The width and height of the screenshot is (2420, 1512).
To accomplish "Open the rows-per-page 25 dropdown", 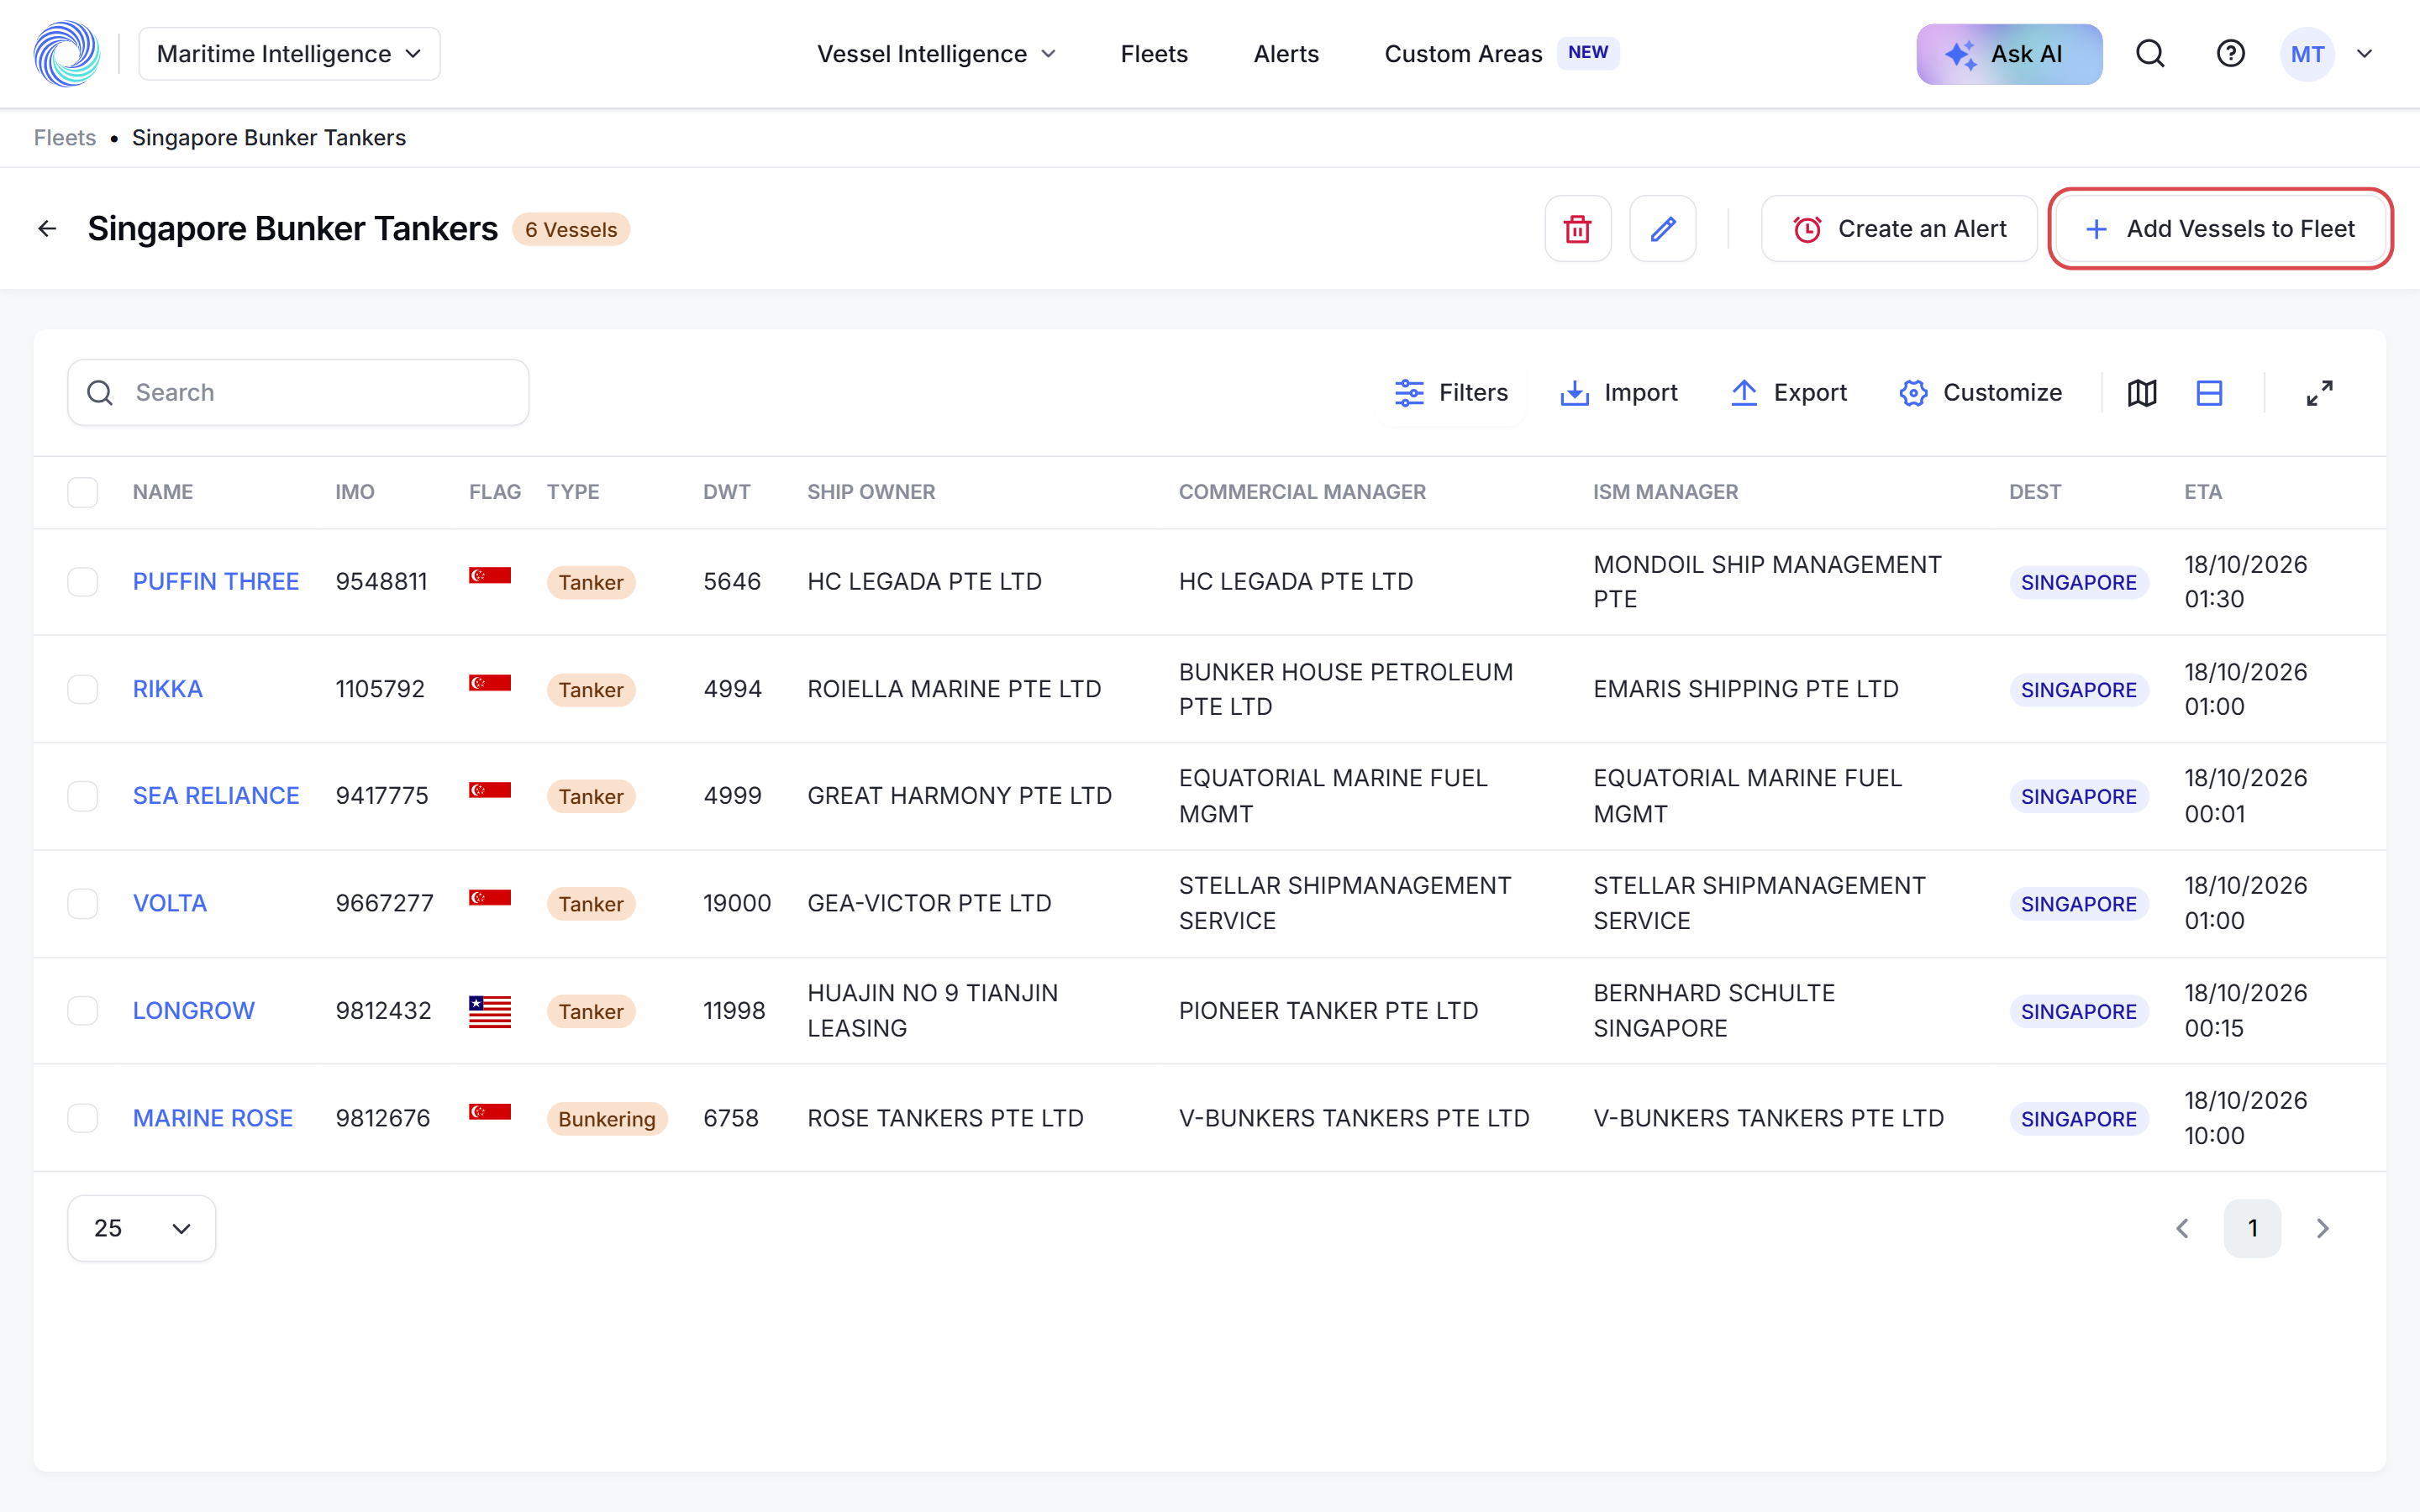I will point(142,1228).
